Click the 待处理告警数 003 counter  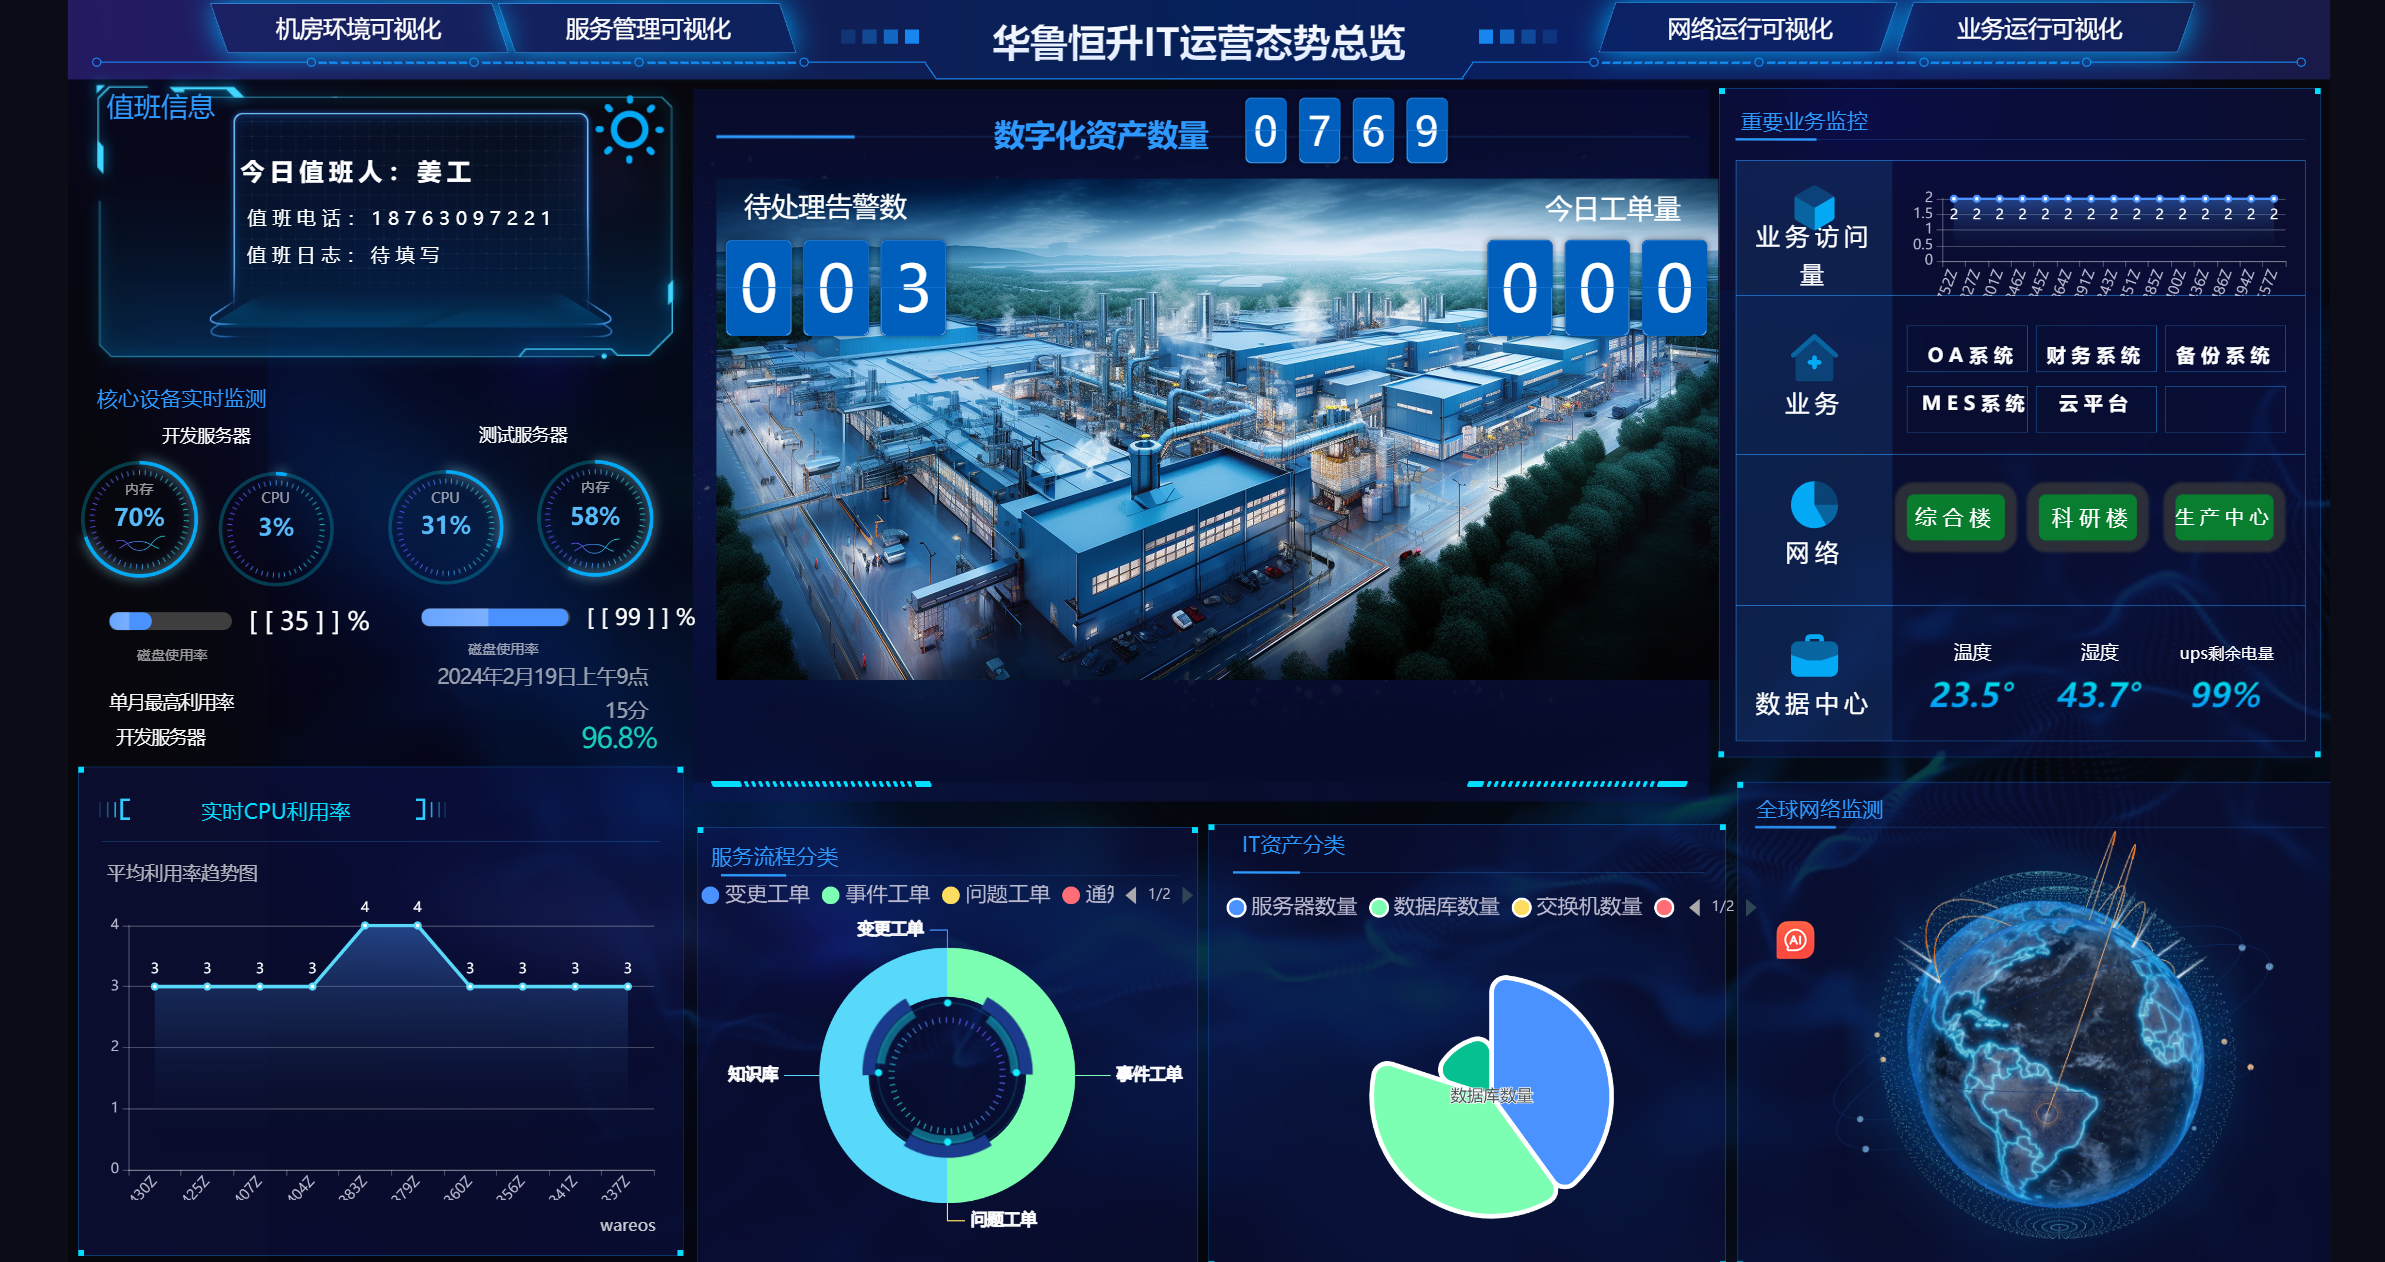coord(836,288)
